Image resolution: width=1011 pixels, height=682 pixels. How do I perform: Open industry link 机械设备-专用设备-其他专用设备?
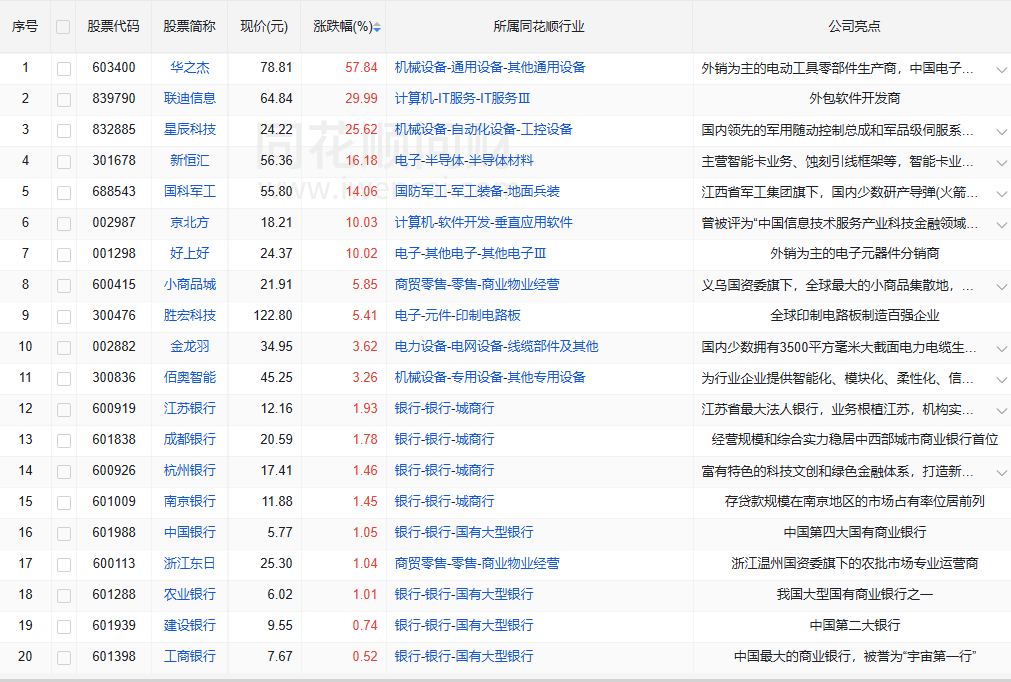click(490, 377)
